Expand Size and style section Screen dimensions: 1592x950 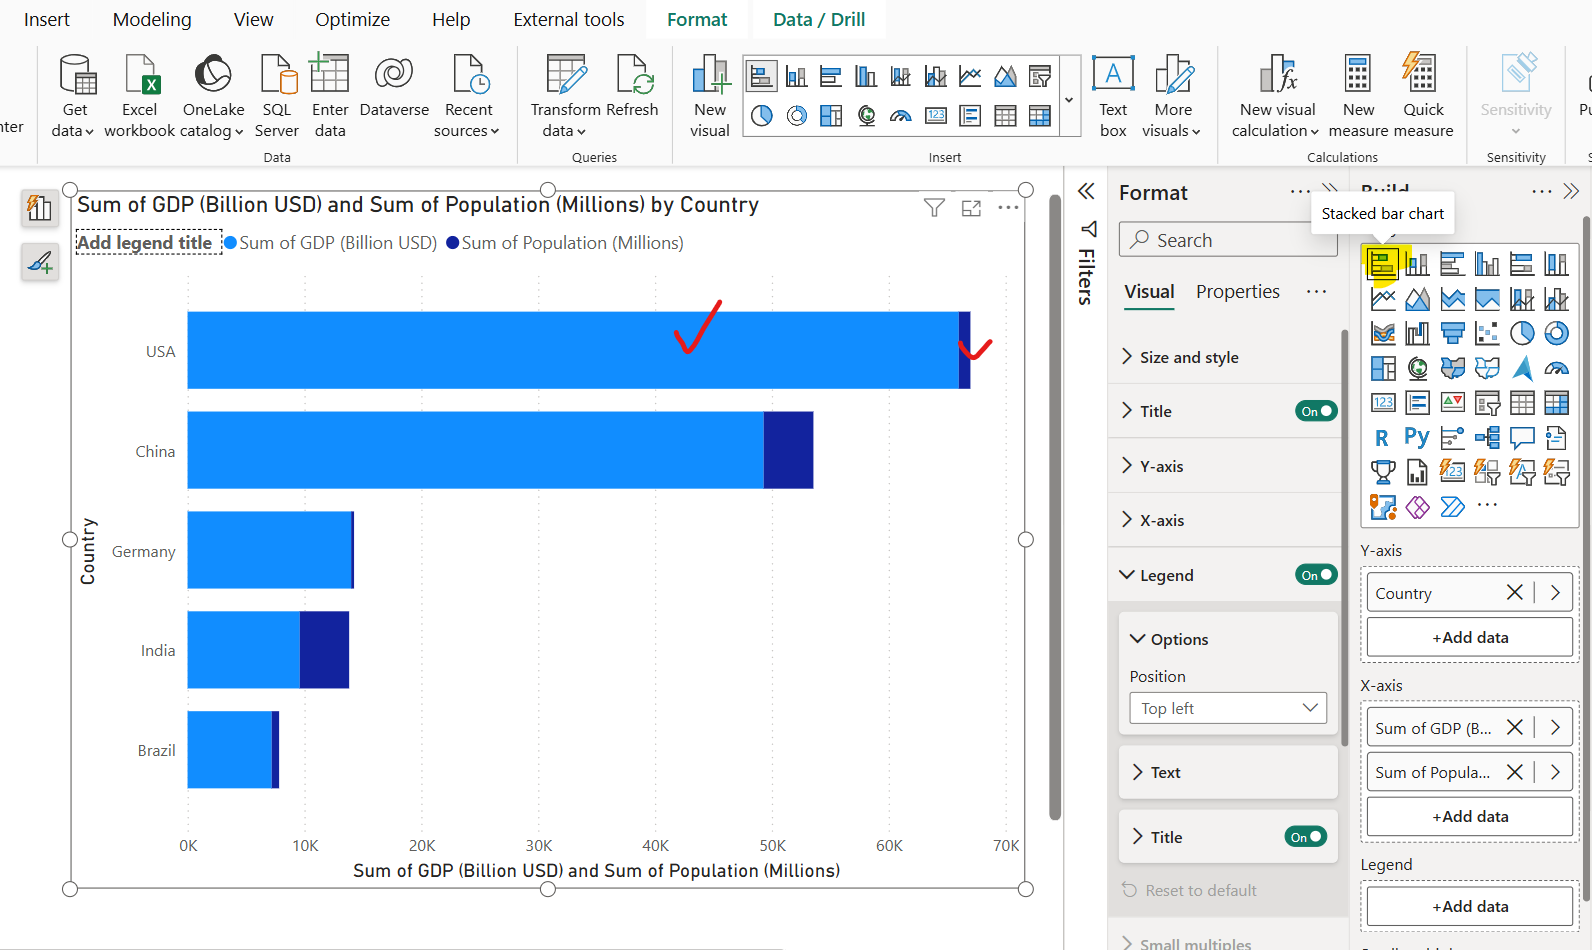(x=1188, y=357)
